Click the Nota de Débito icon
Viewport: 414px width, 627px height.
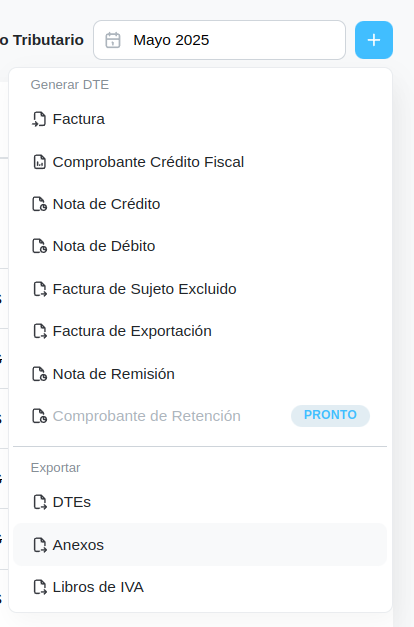click(x=39, y=246)
